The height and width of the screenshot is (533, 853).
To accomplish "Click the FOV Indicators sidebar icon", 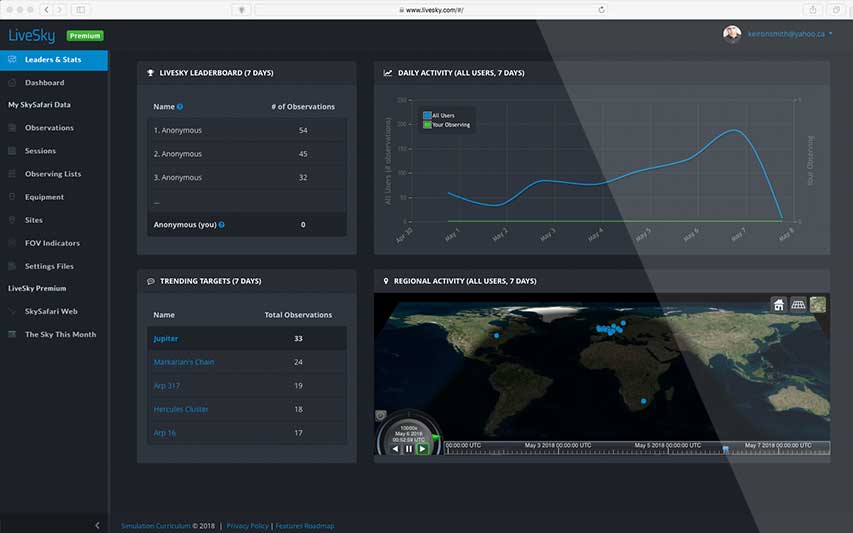I will [12, 243].
